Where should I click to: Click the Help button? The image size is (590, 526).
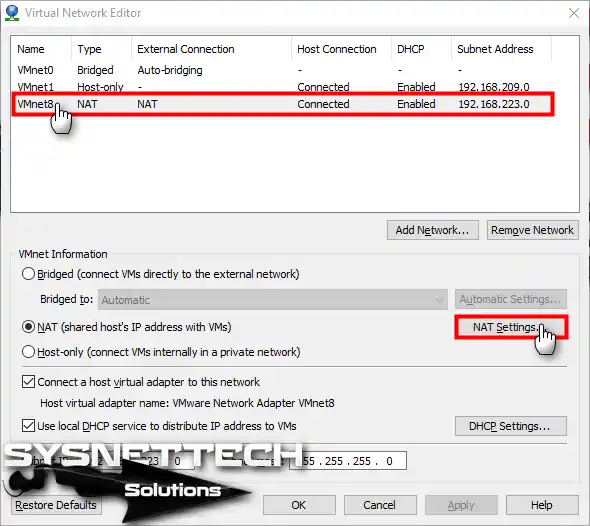542,505
